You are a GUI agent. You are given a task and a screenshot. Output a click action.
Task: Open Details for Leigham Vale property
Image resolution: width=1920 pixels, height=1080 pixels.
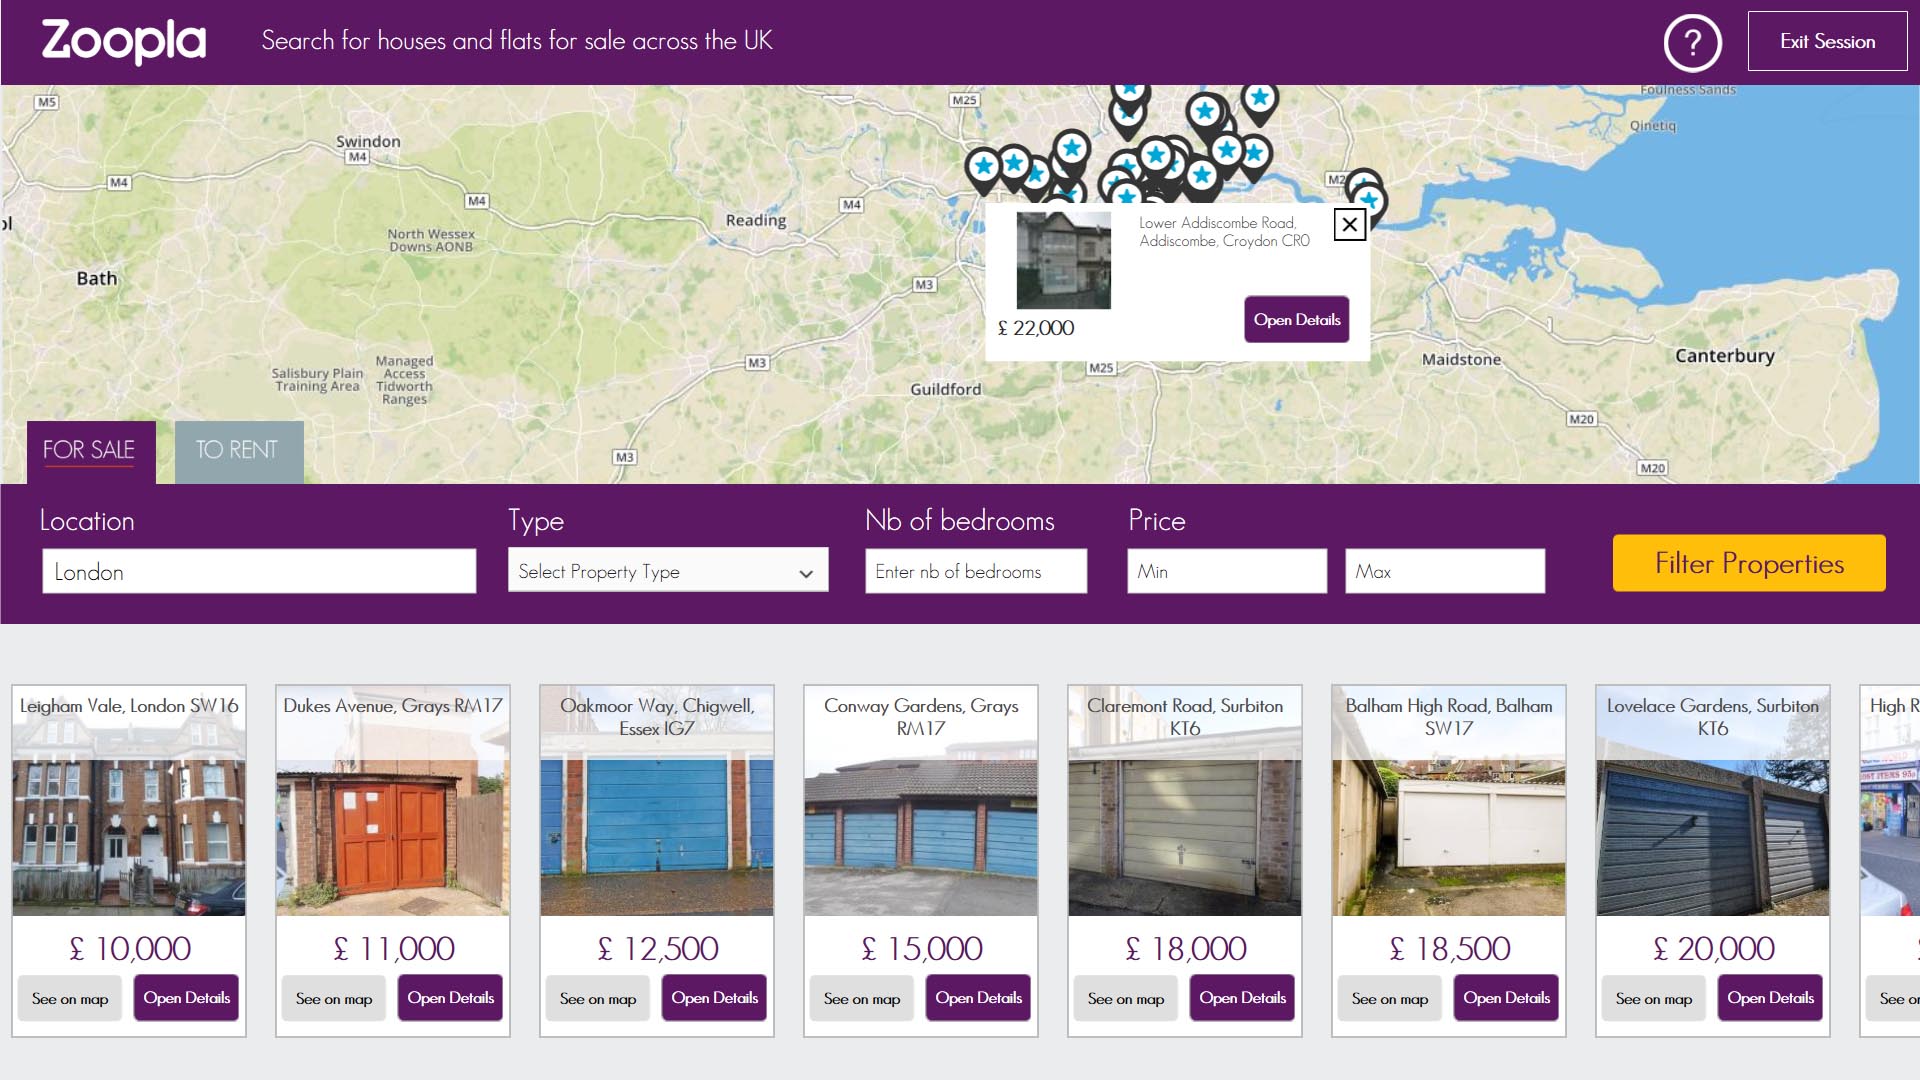186,998
